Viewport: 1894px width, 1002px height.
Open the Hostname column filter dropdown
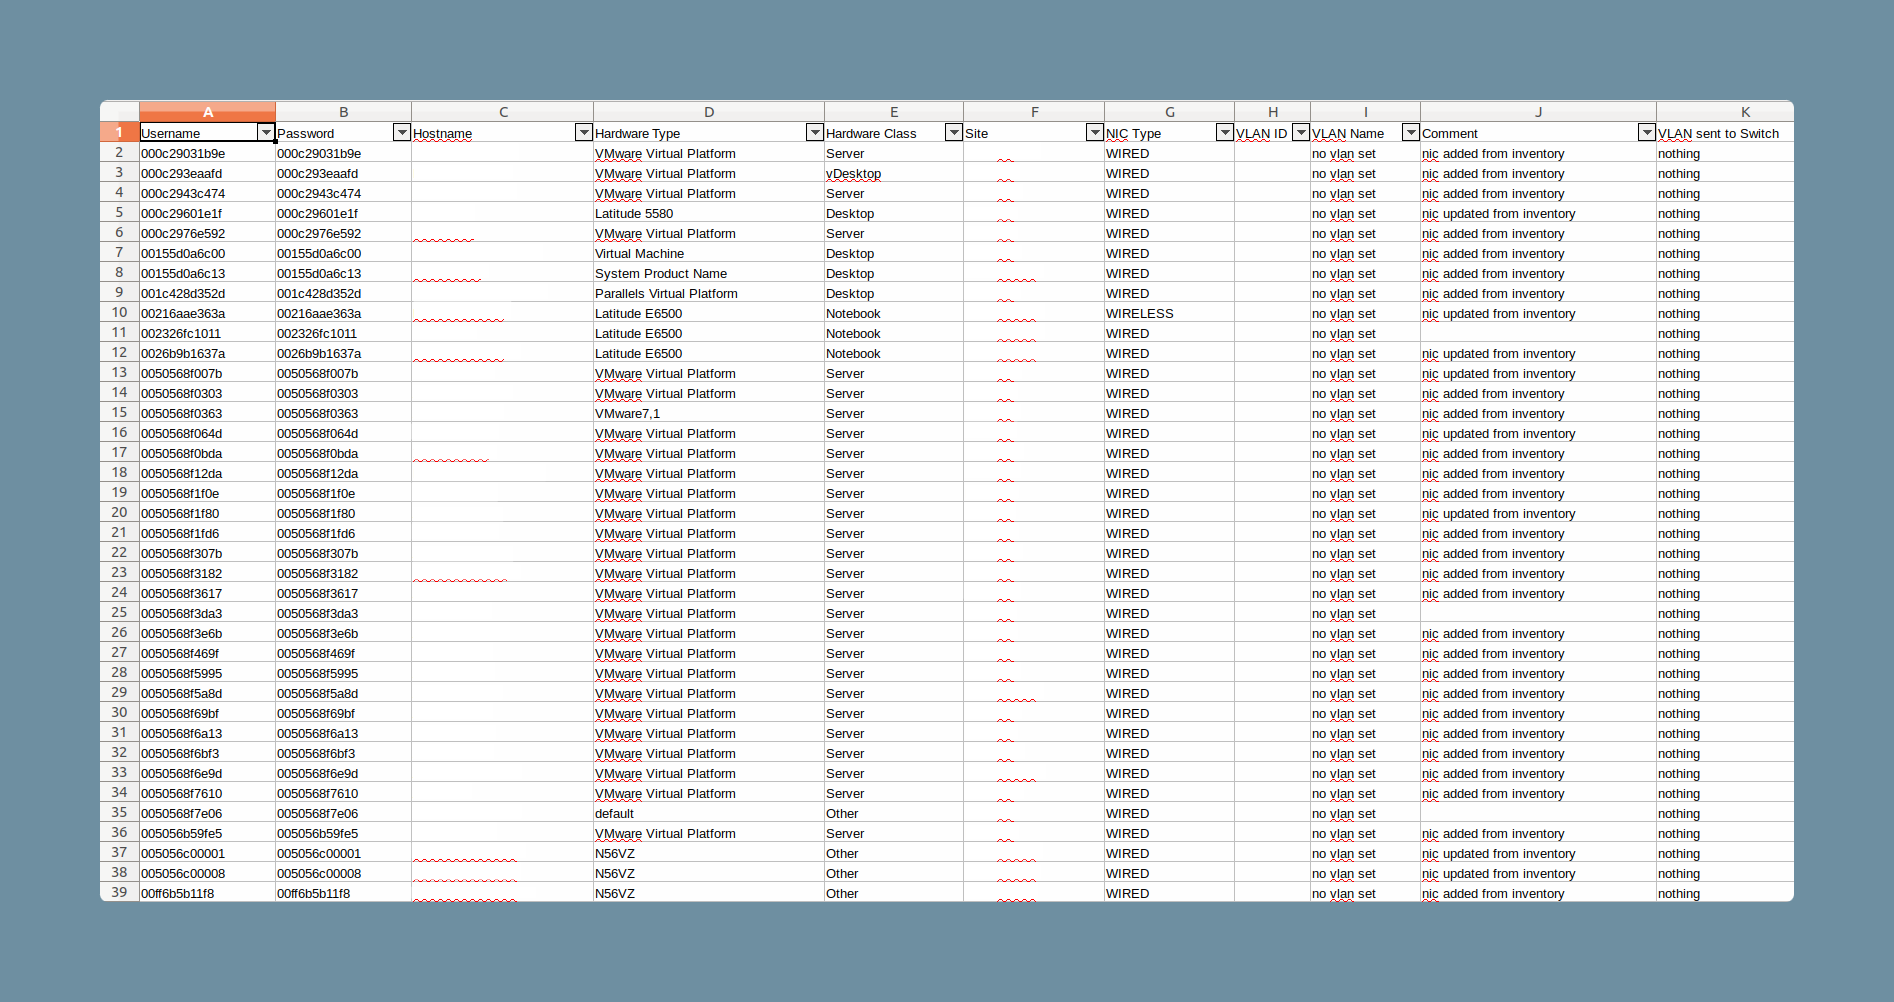[x=583, y=133]
